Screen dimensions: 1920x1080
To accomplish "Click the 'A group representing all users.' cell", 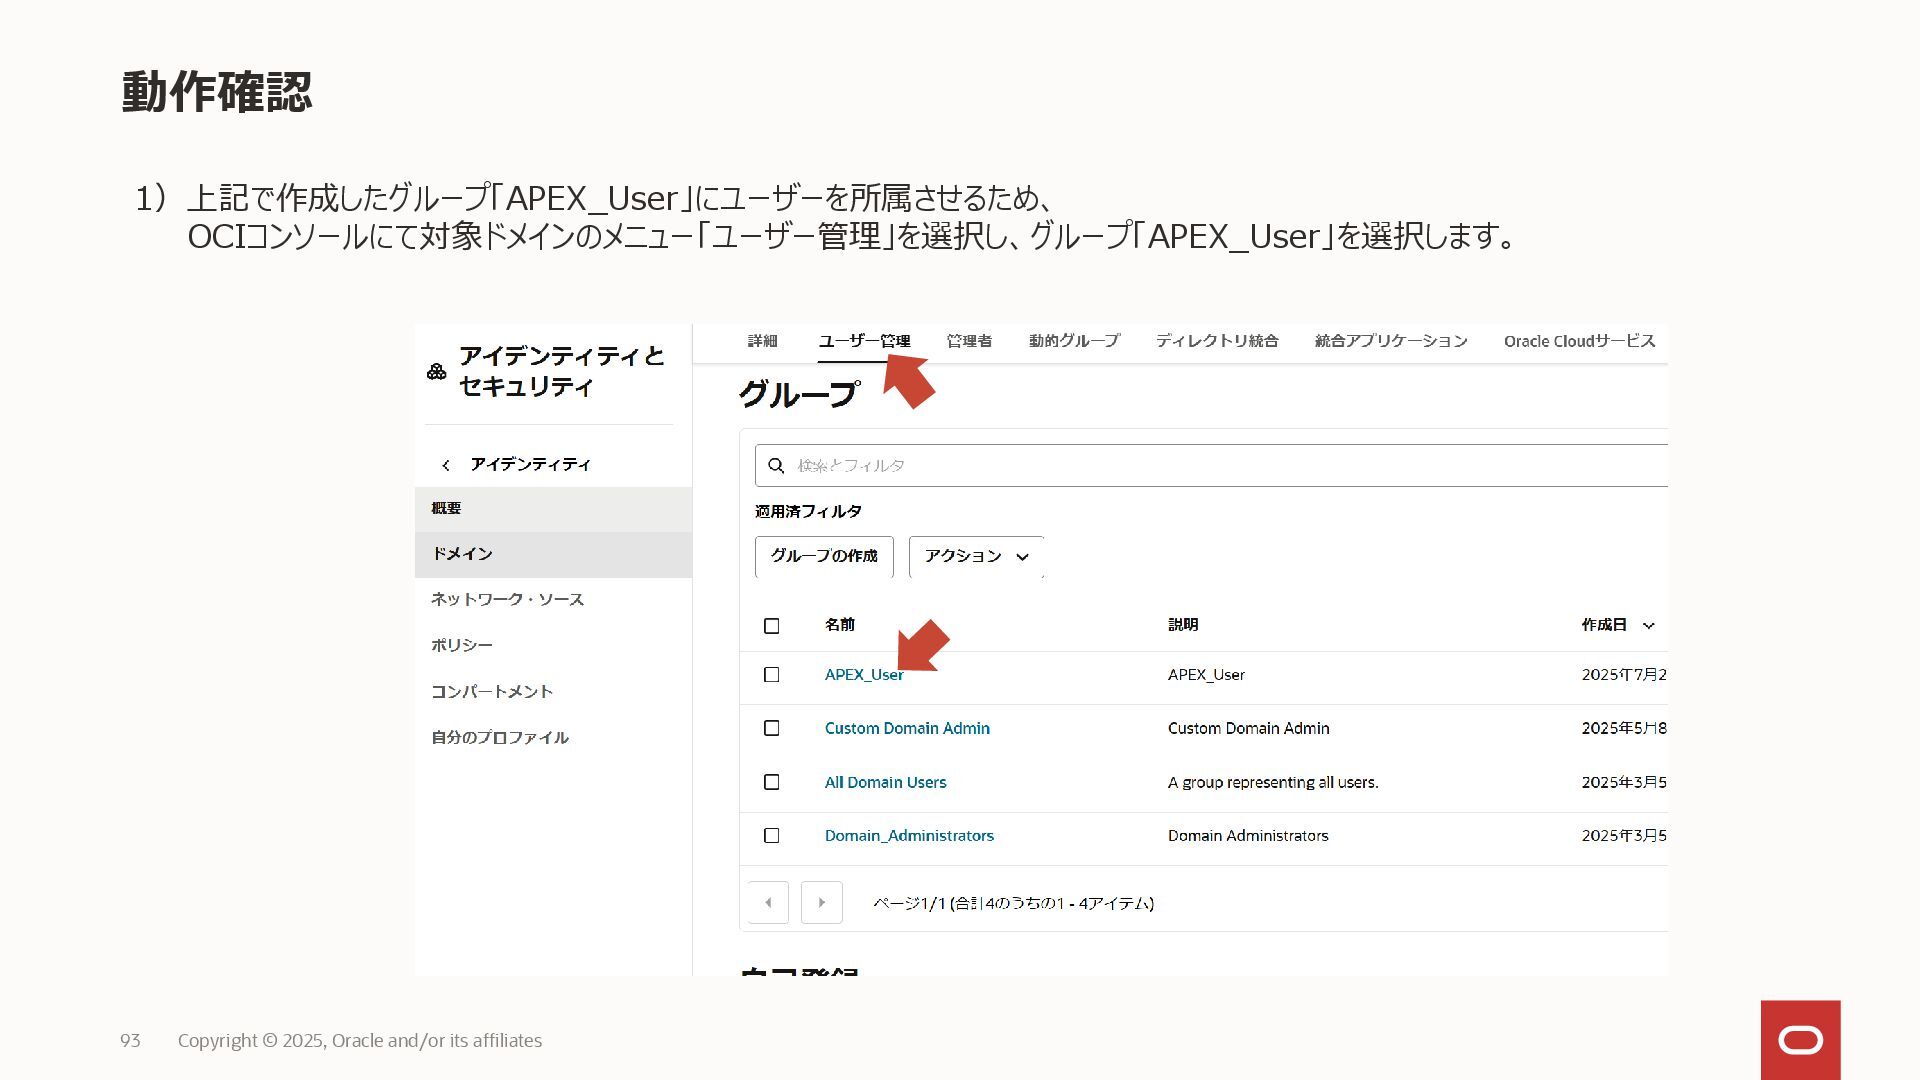I will 1273,782.
